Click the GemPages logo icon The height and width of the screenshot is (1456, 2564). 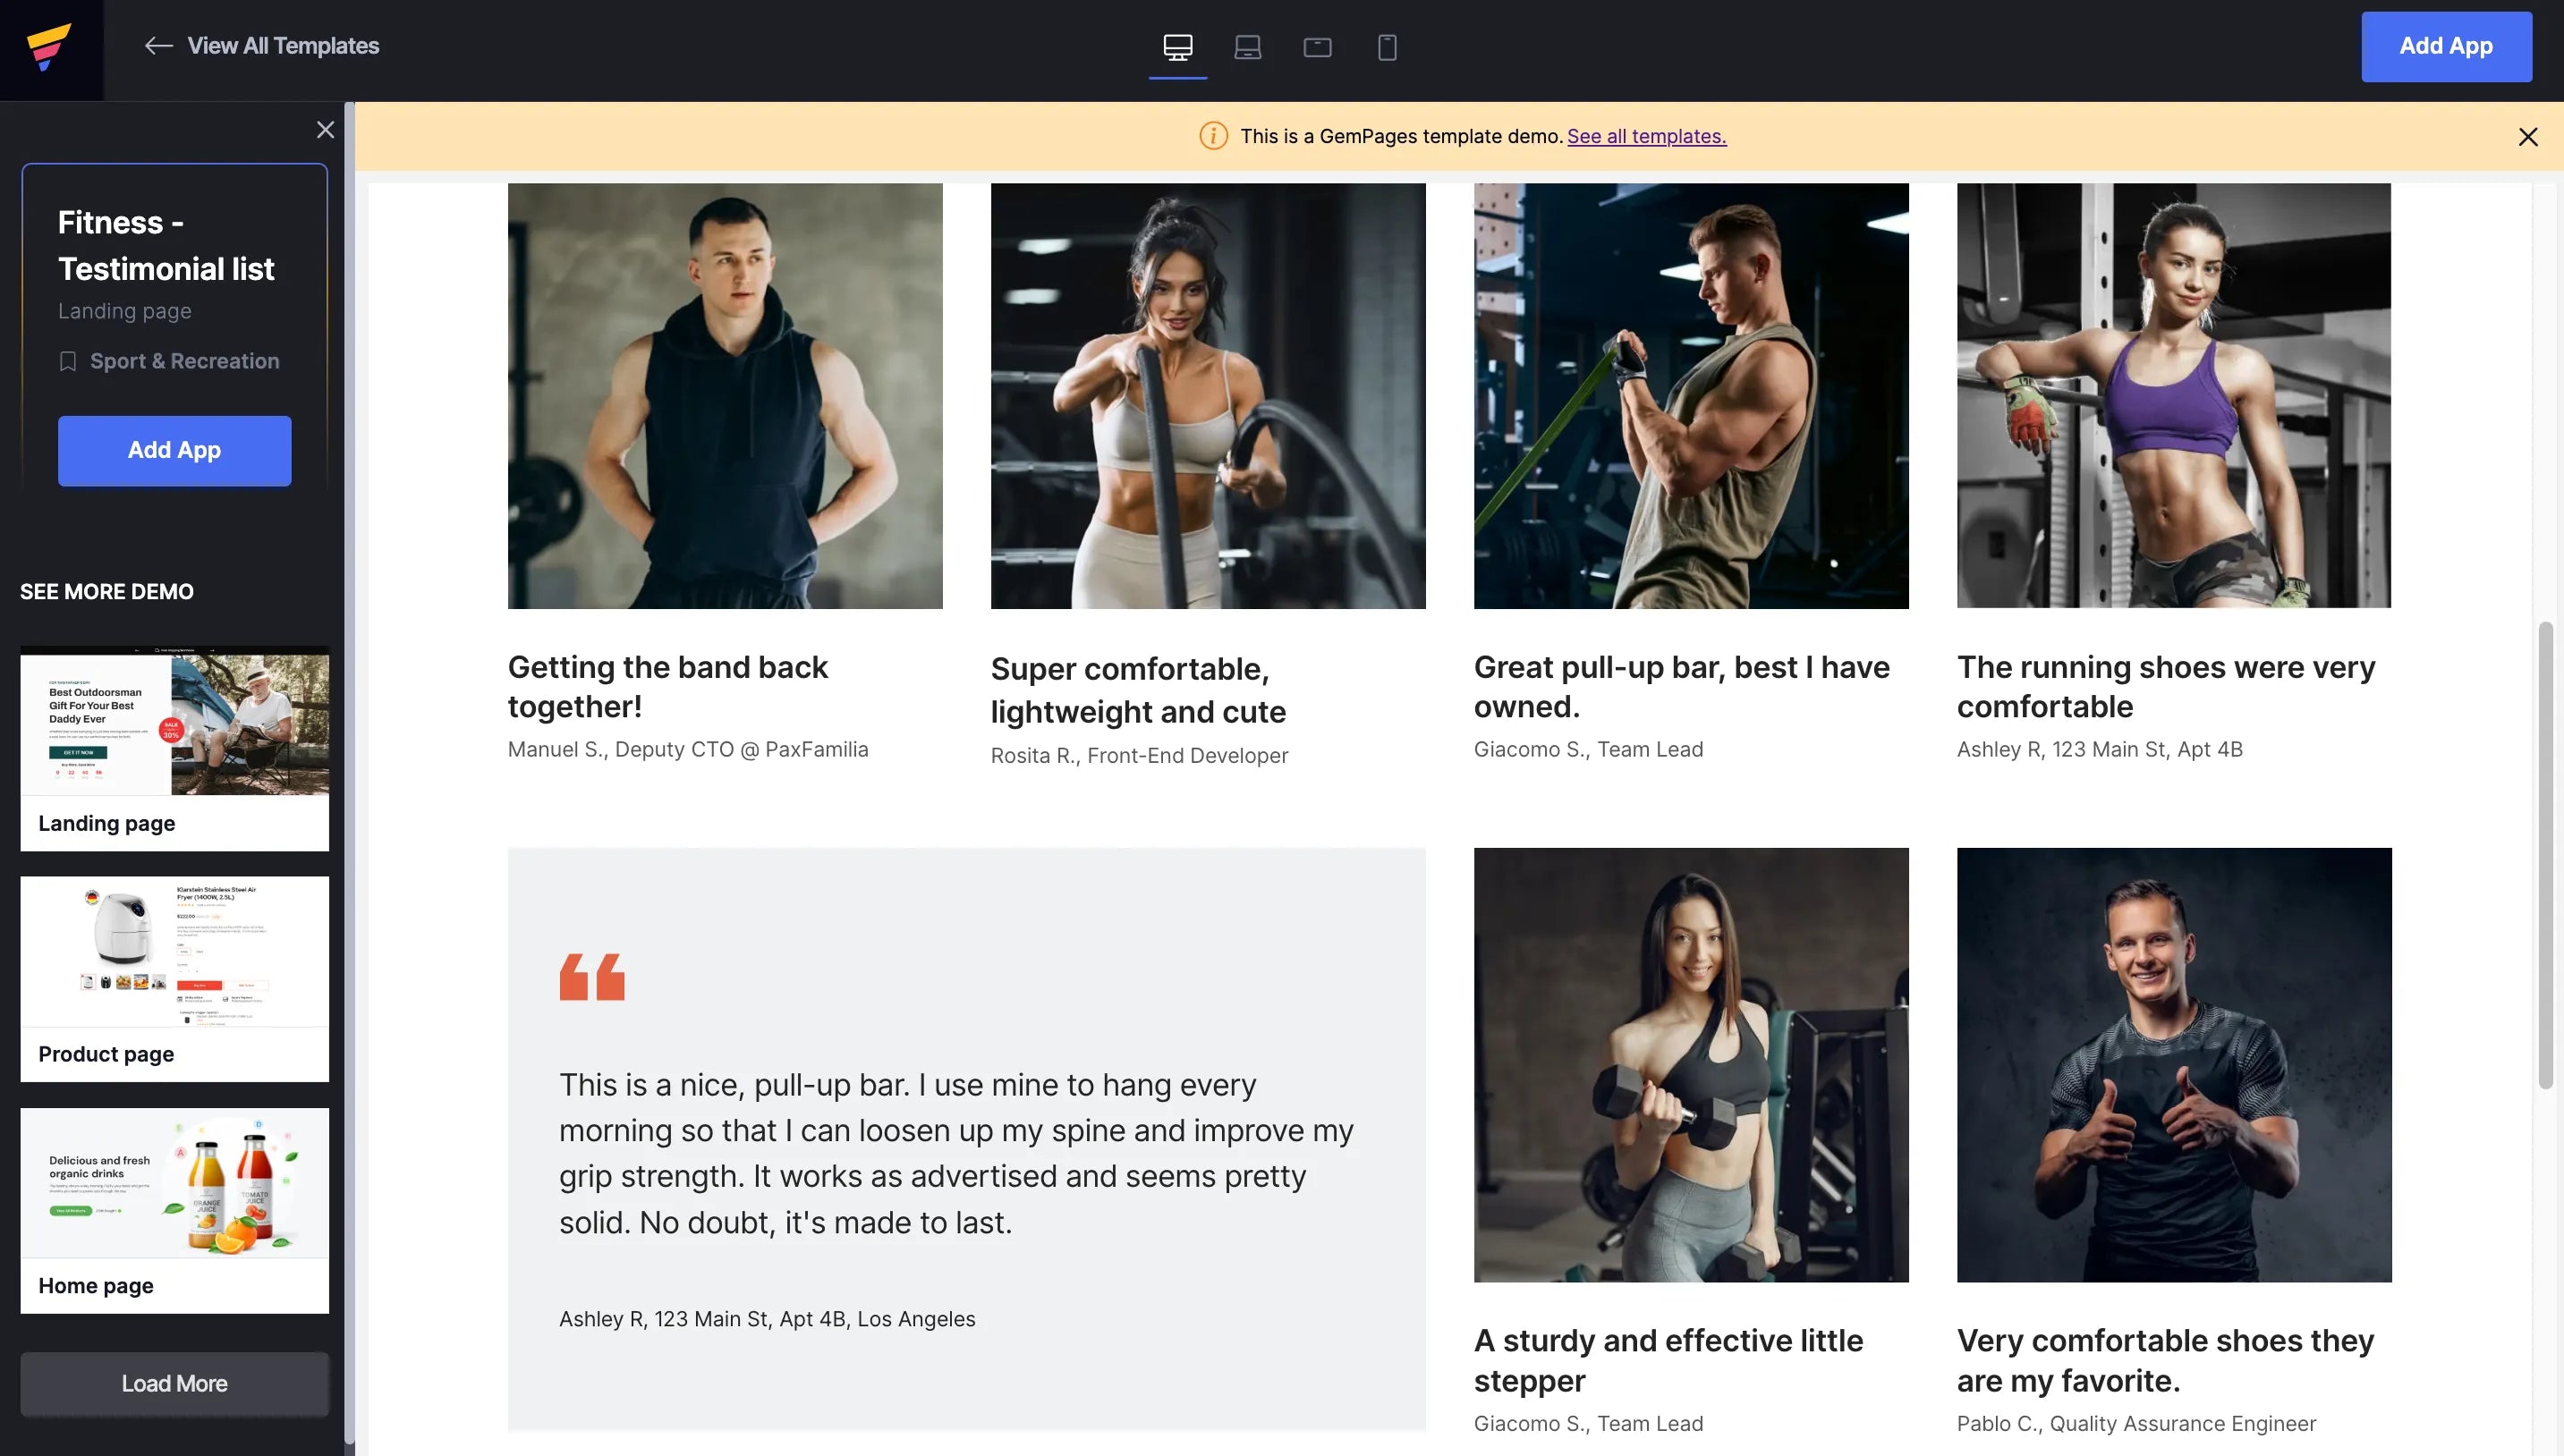coord(49,47)
